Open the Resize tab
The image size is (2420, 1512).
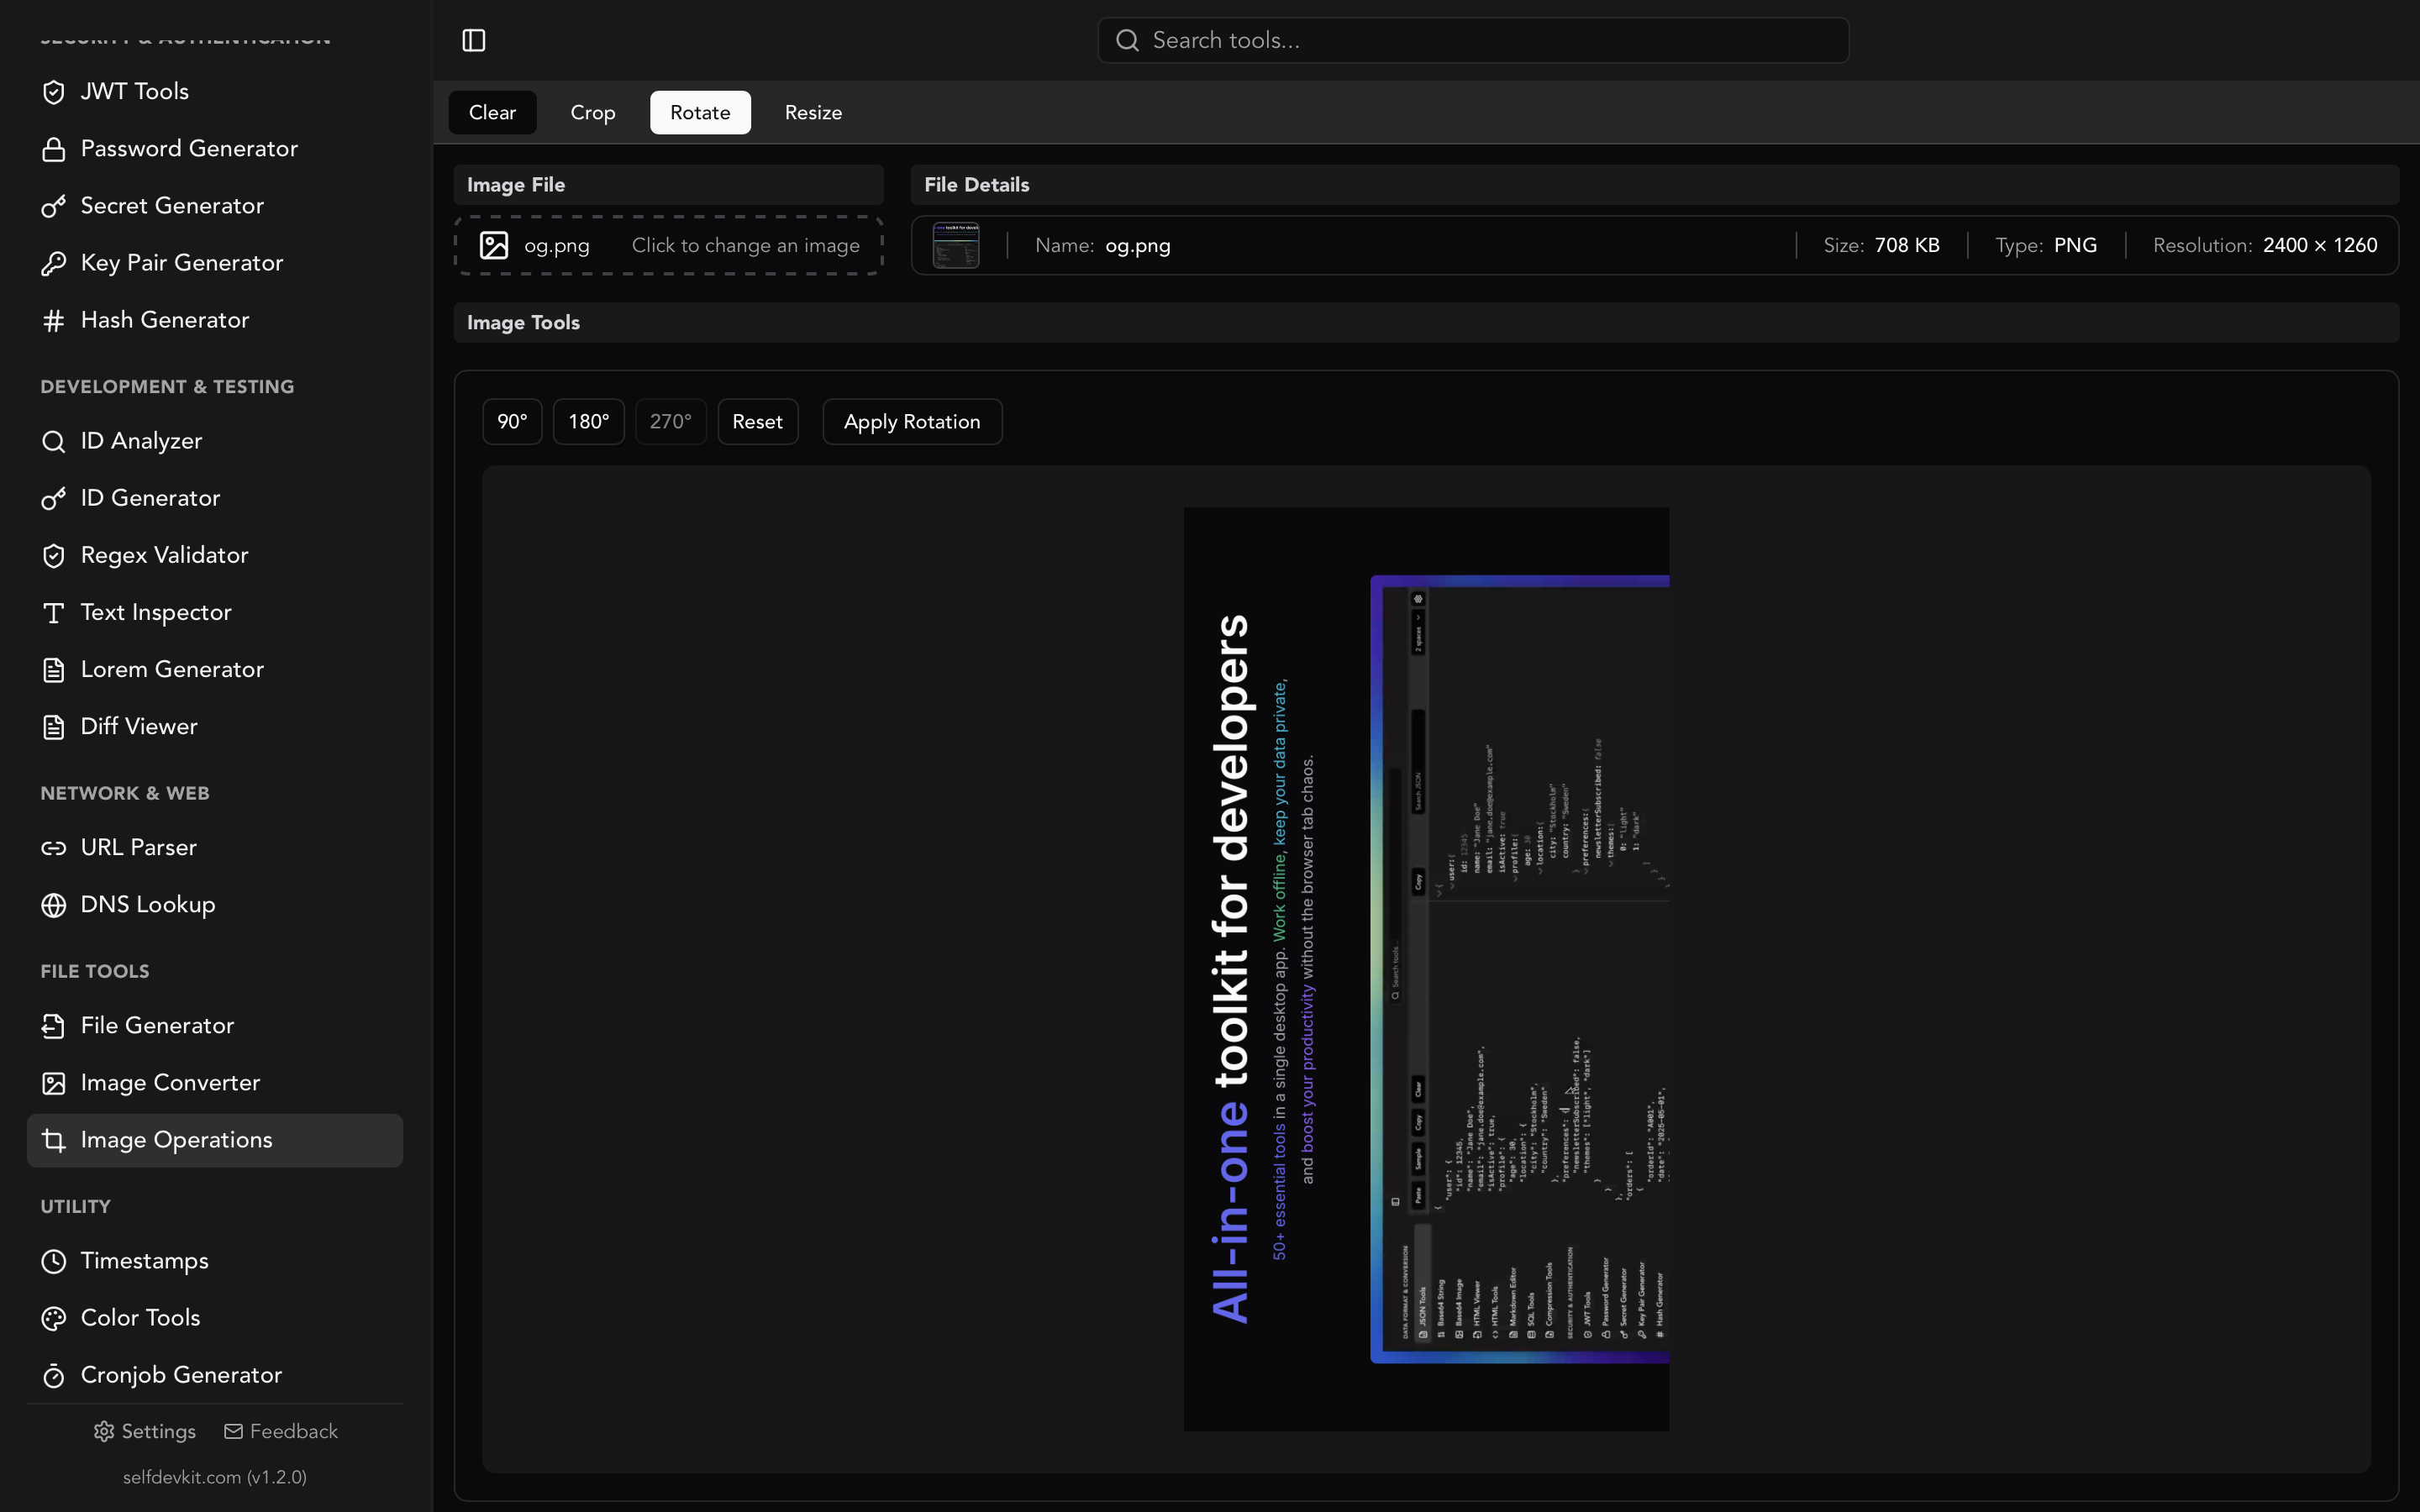coord(813,112)
